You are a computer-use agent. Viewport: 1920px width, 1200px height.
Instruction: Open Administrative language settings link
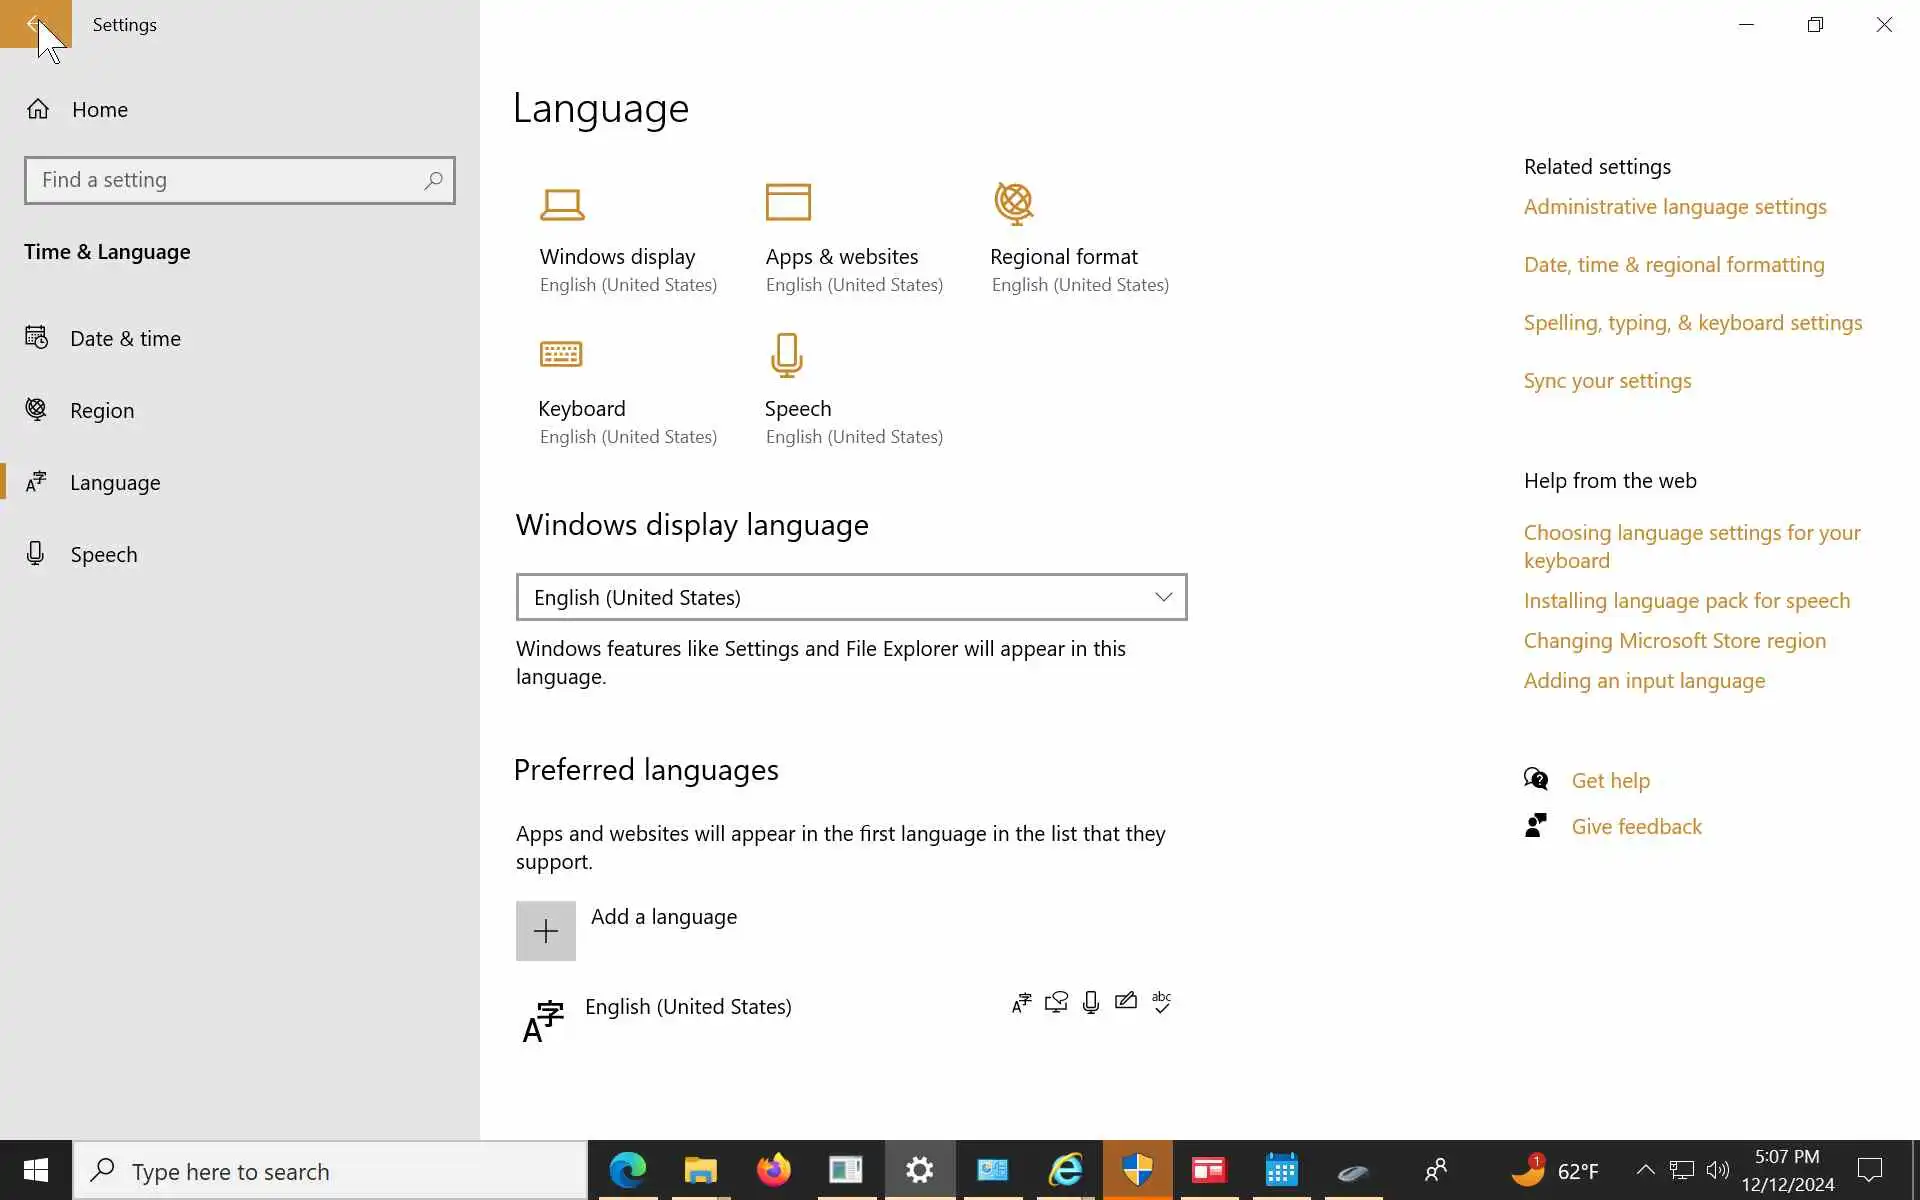1675,207
